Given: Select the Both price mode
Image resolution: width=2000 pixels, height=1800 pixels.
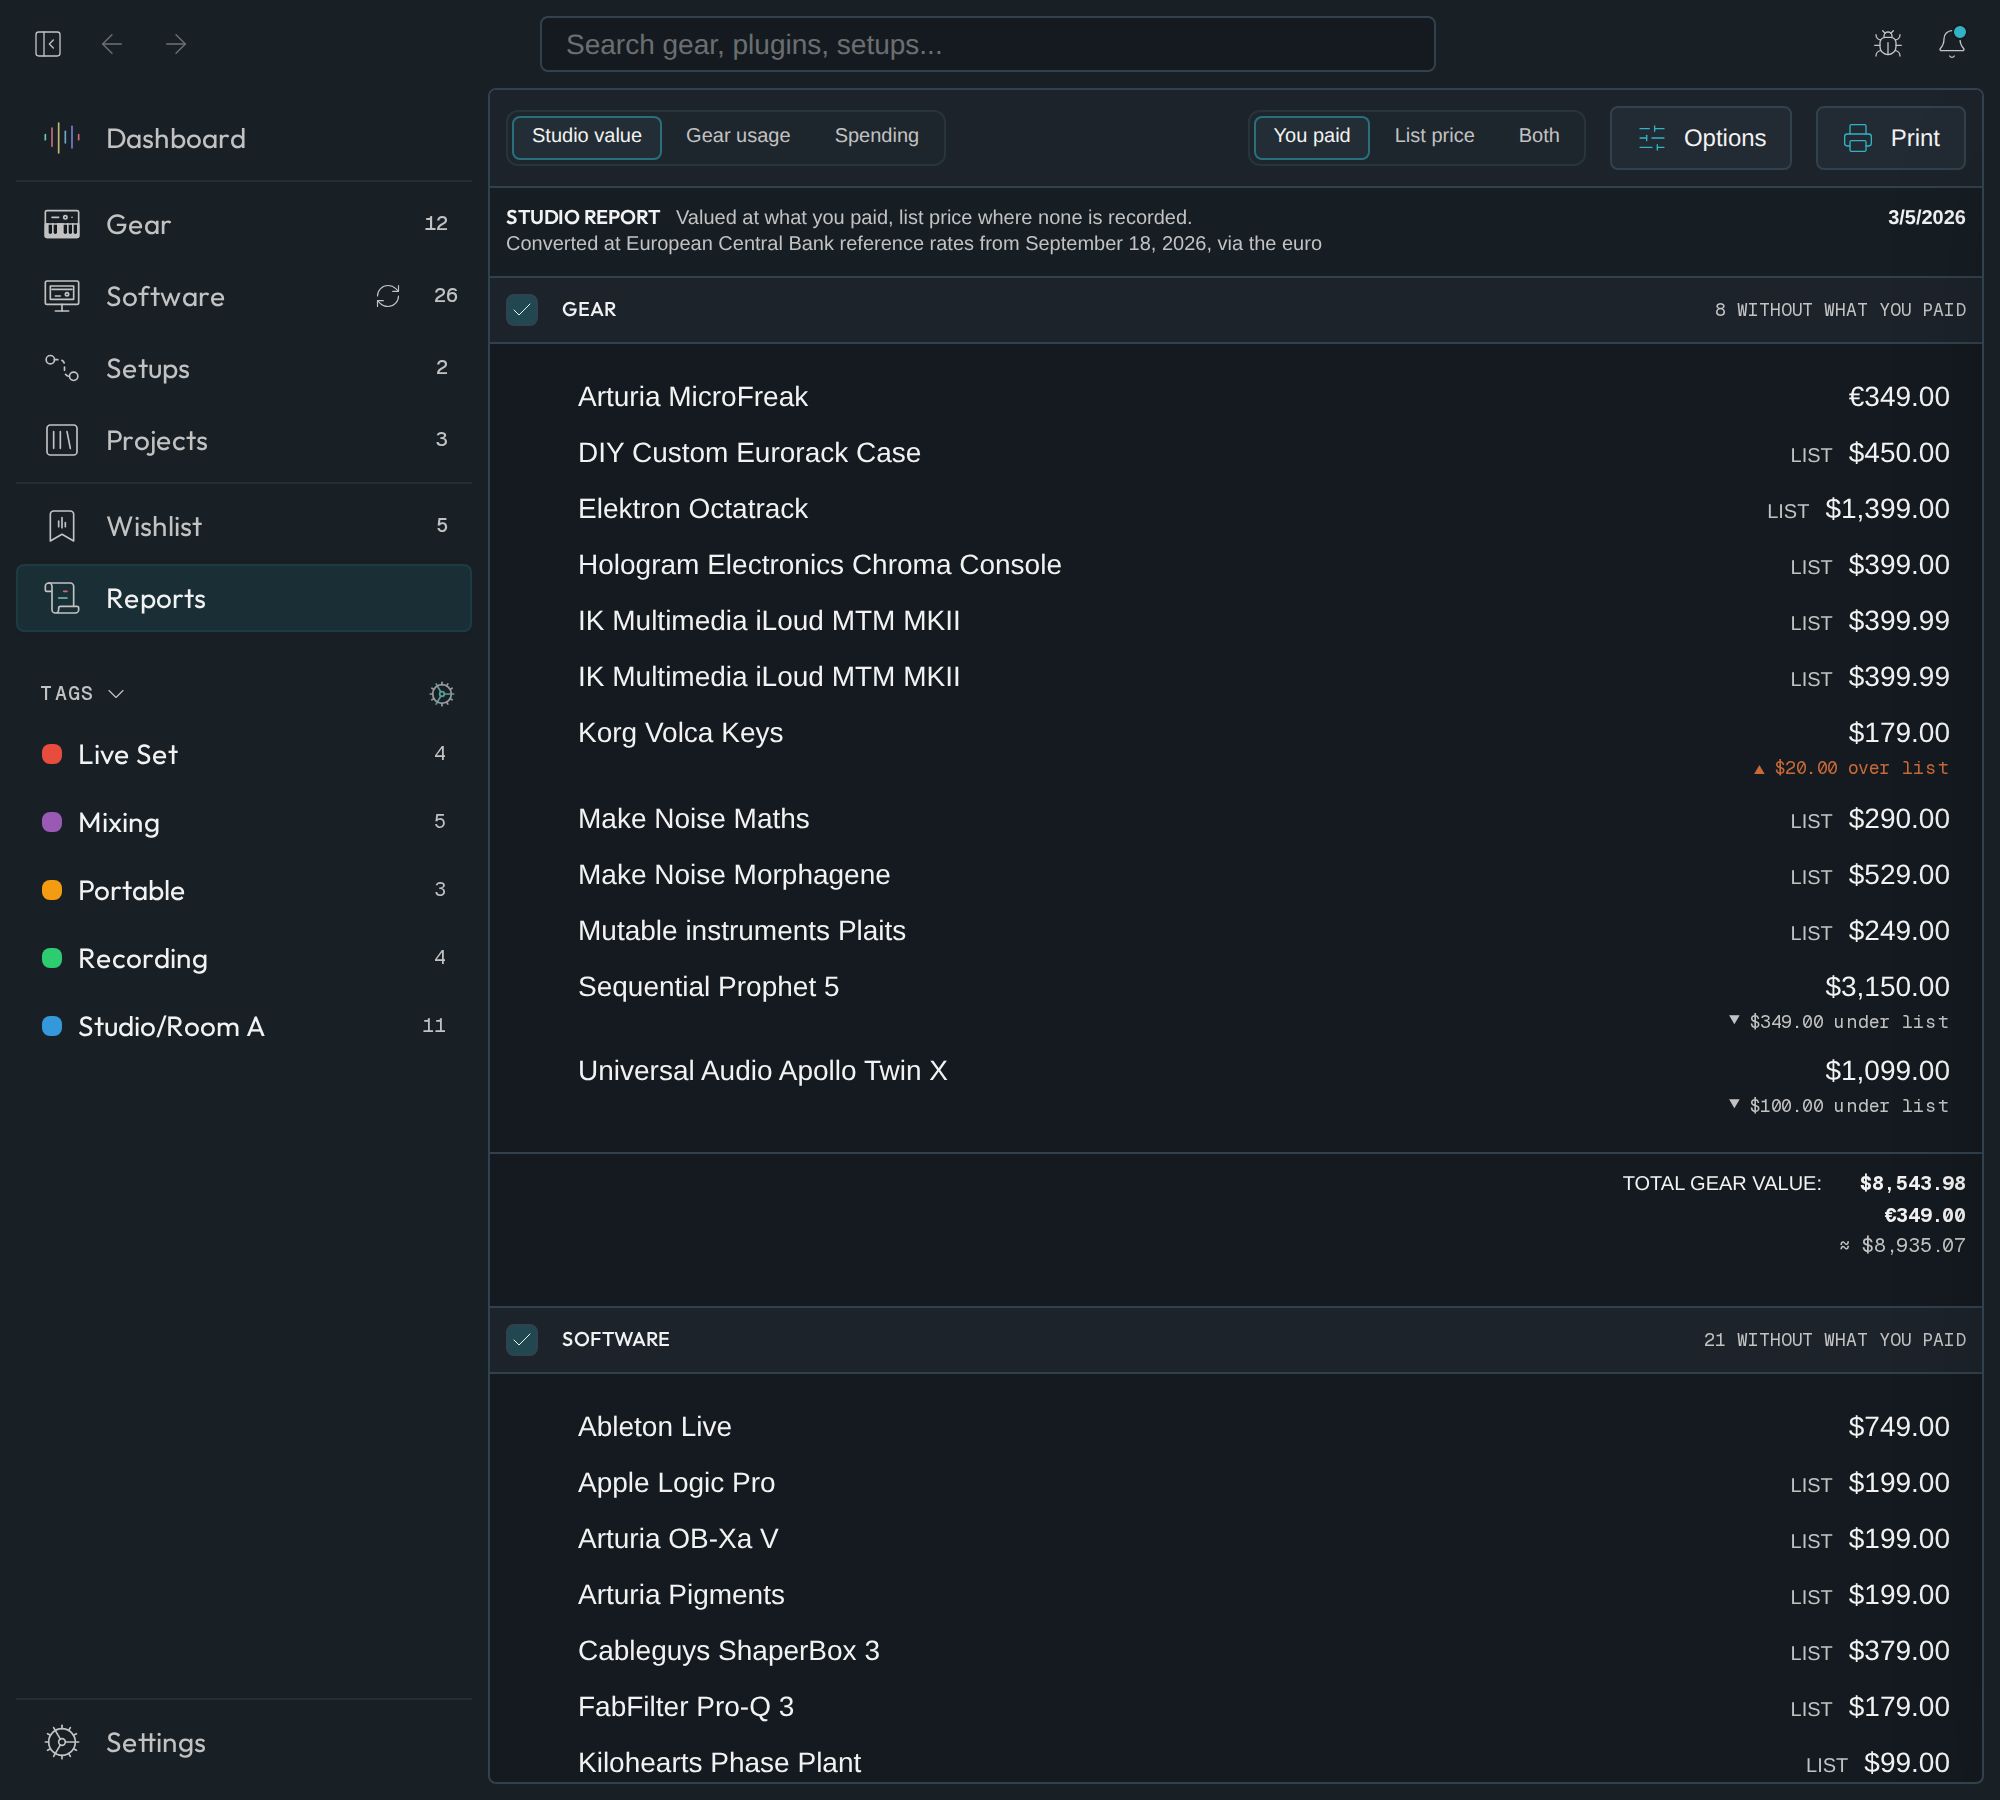Looking at the screenshot, I should coord(1539,136).
